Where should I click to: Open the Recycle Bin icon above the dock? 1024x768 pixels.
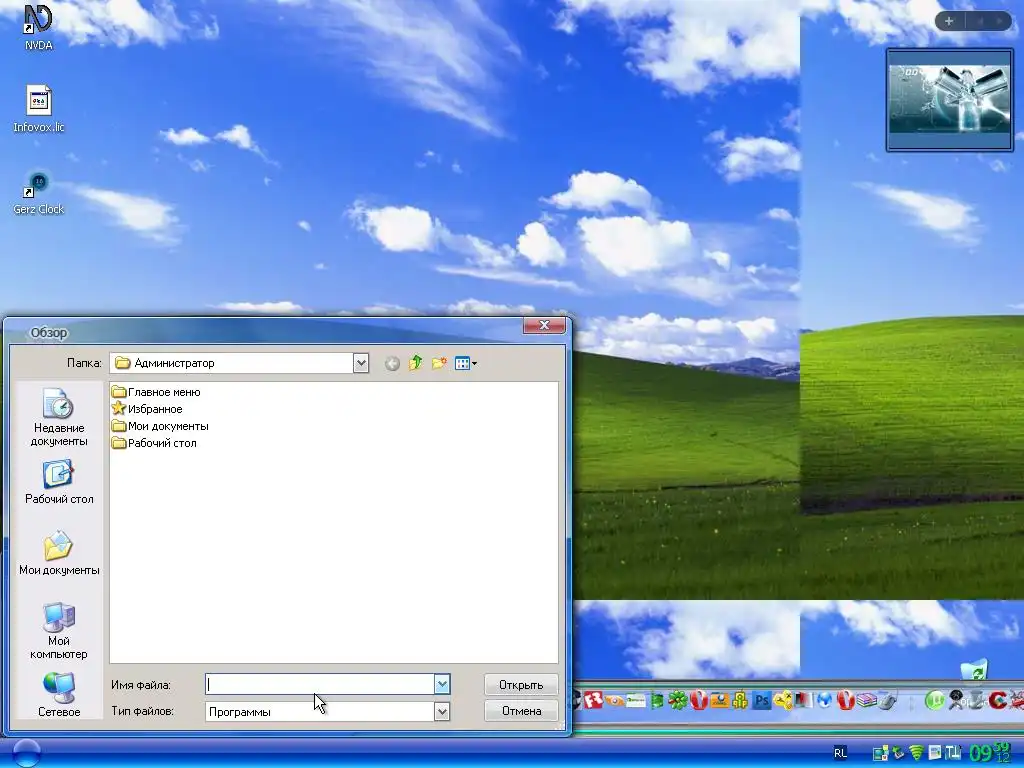[x=974, y=671]
